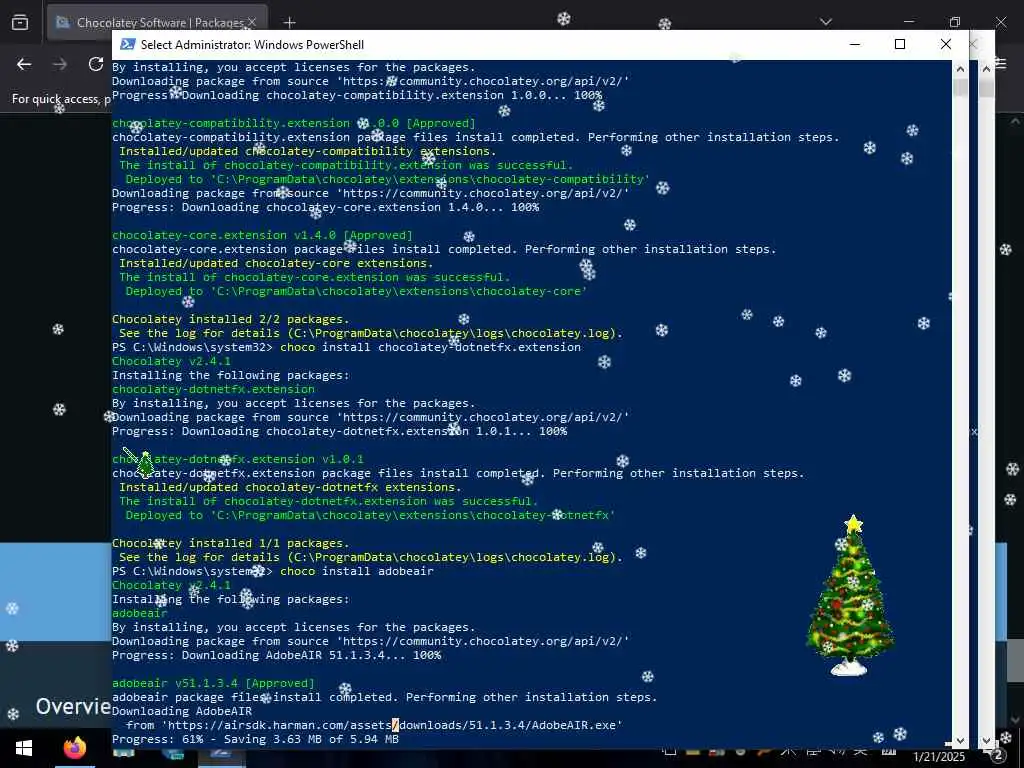Minimize the browser window behind PowerShell

tap(908, 22)
